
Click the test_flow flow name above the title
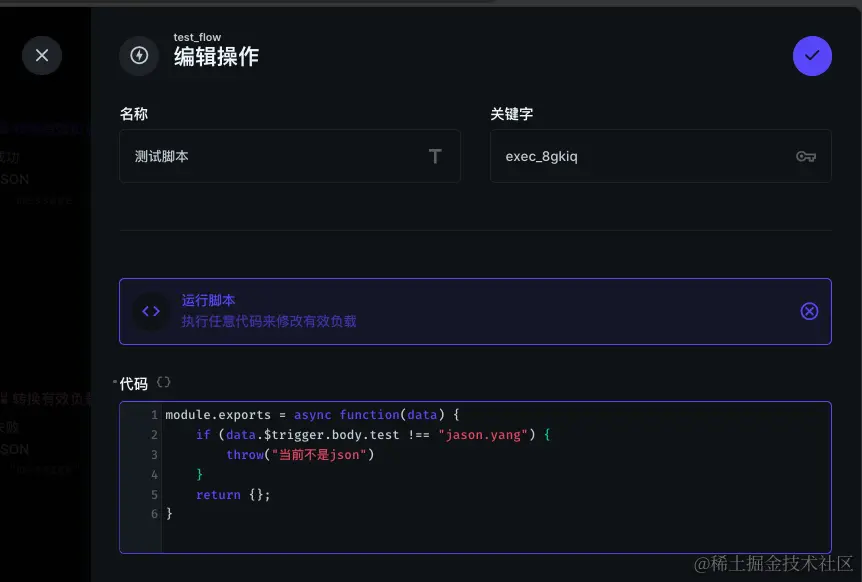[197, 37]
